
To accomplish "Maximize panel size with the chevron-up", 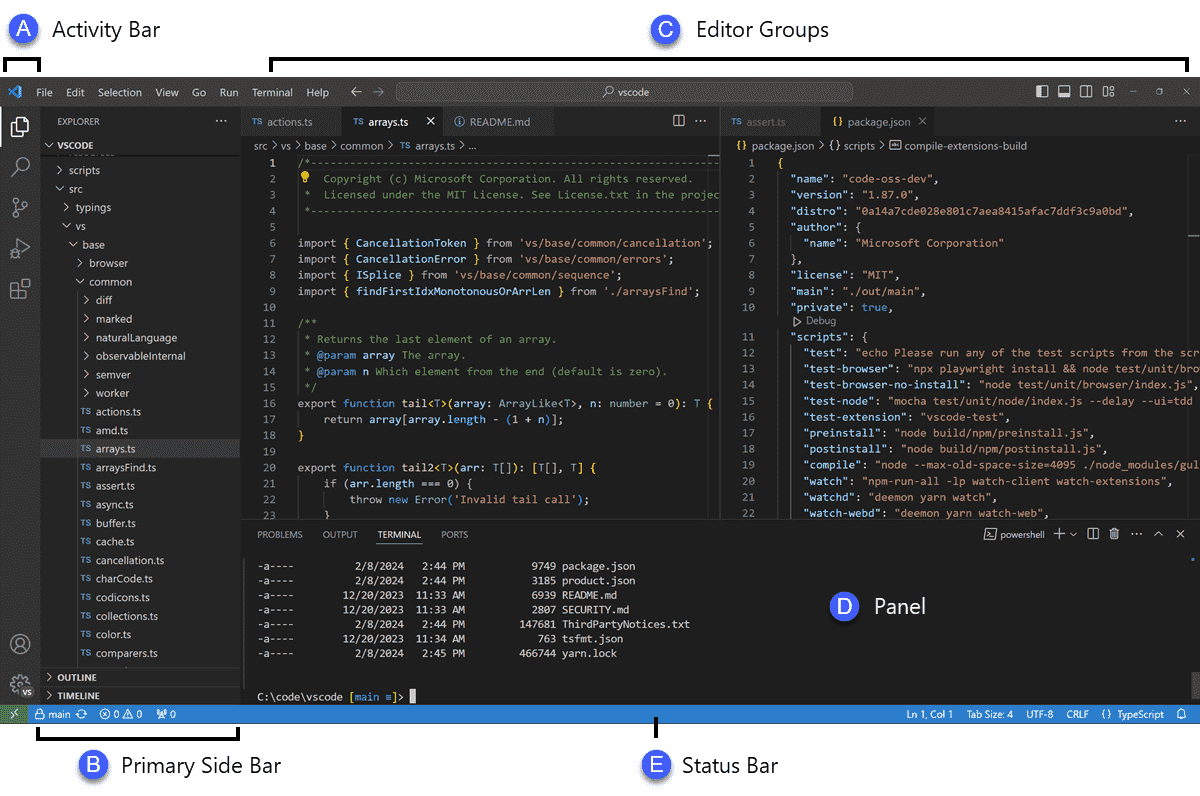I will point(1159,534).
